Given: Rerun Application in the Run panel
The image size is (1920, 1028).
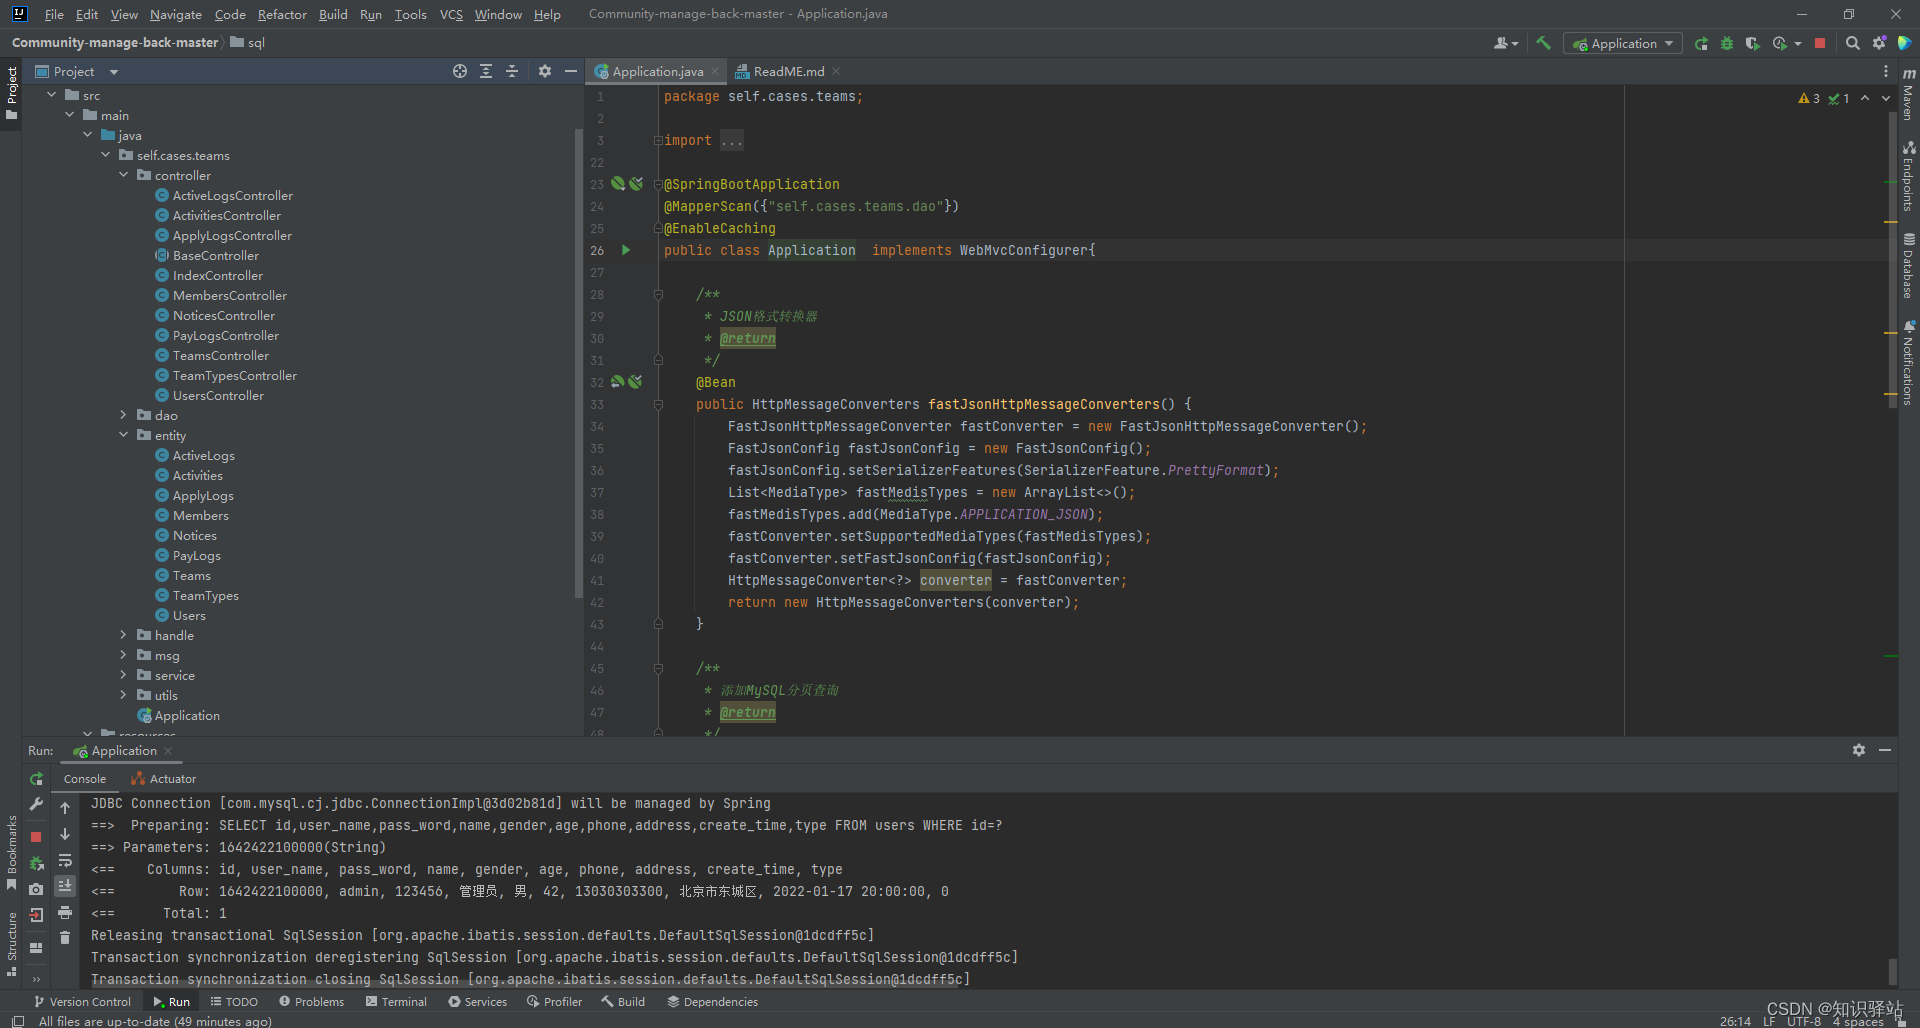Looking at the screenshot, I should pyautogui.click(x=36, y=778).
